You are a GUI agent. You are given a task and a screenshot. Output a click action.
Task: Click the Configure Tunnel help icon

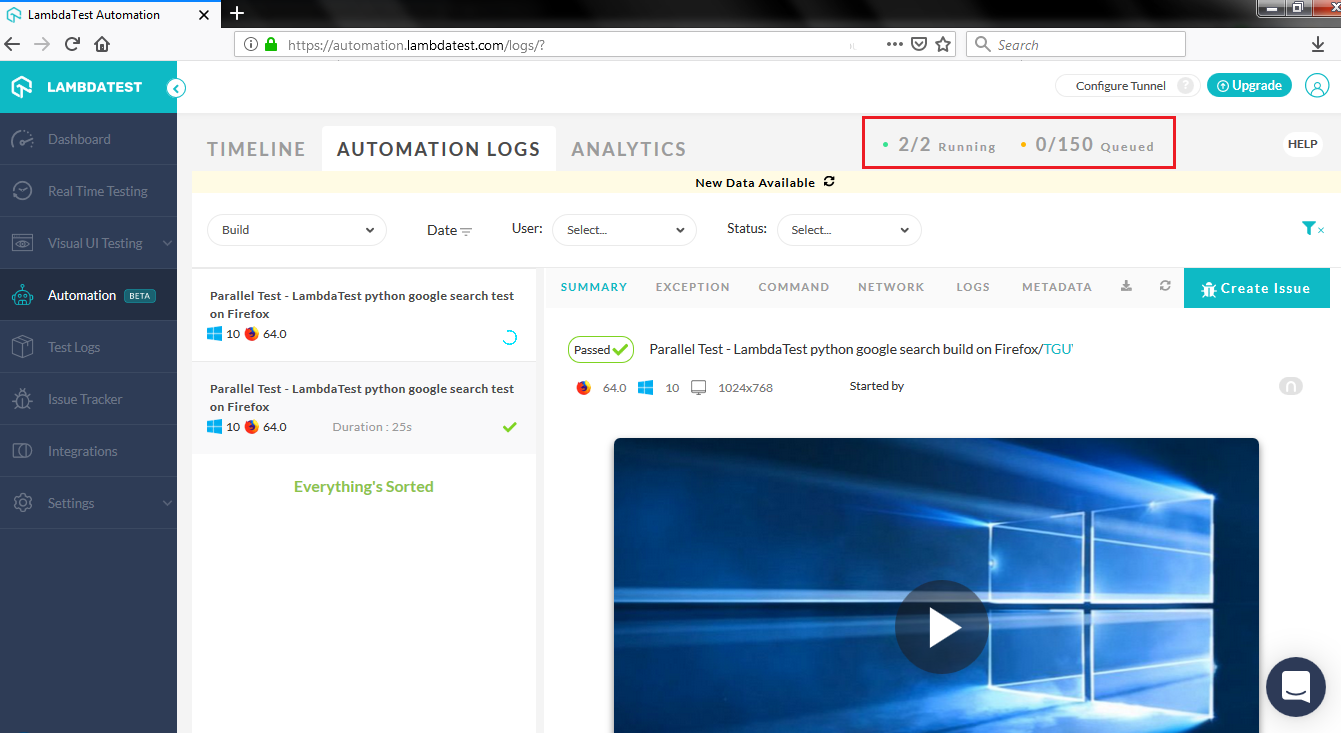1185,86
